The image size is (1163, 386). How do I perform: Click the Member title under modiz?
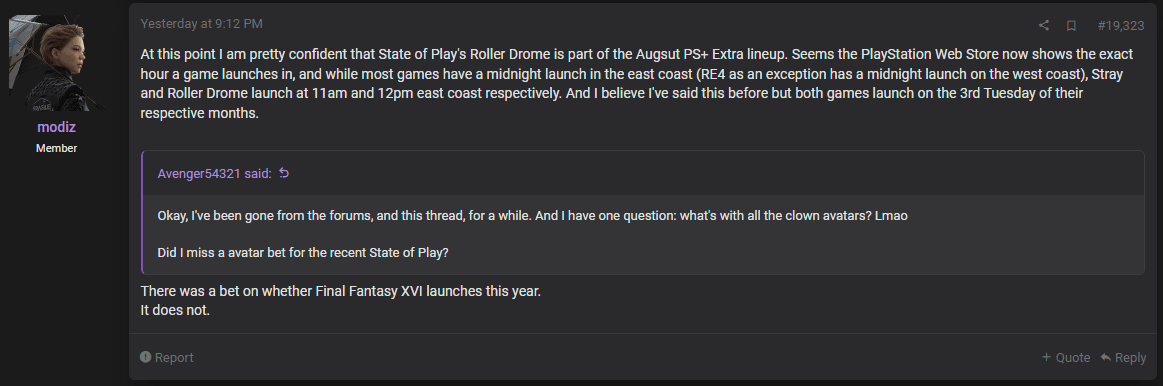[57, 148]
